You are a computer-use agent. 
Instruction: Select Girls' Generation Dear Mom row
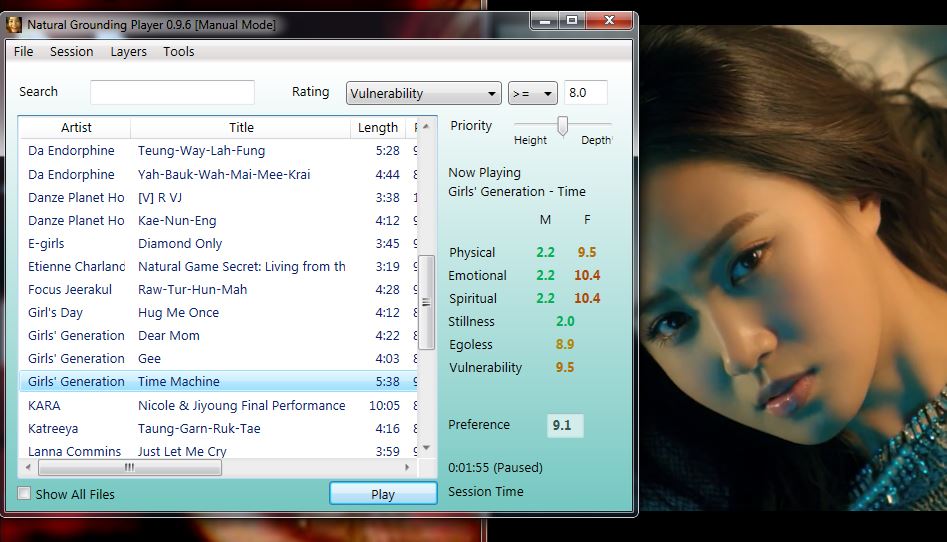coord(219,335)
